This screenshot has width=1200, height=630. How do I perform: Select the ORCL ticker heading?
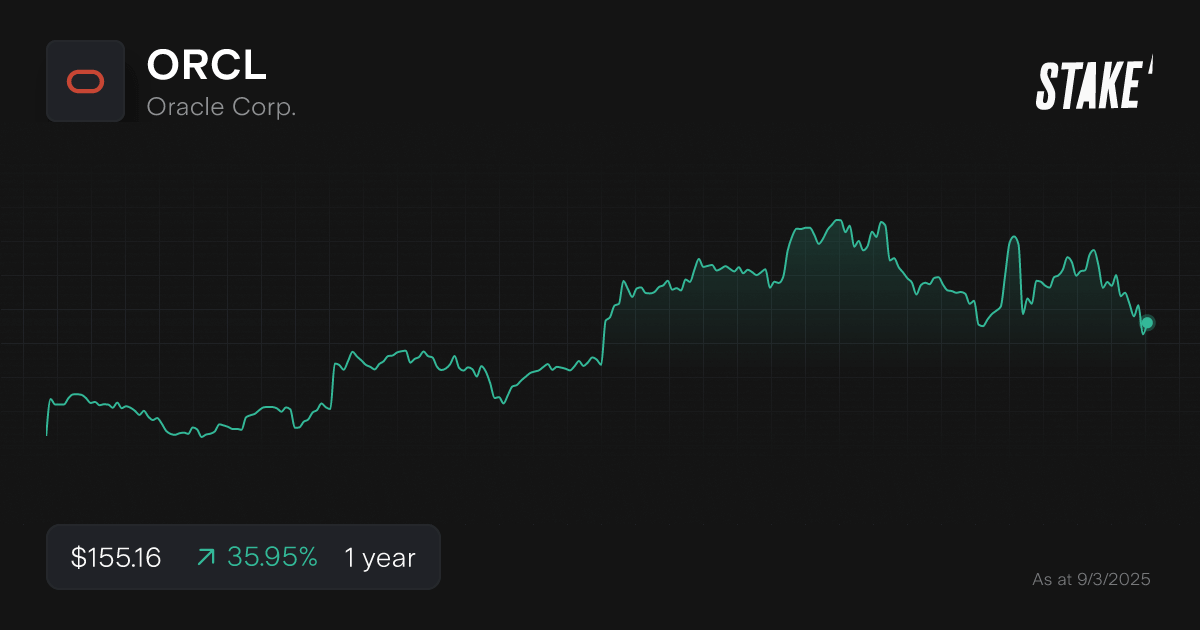click(206, 67)
